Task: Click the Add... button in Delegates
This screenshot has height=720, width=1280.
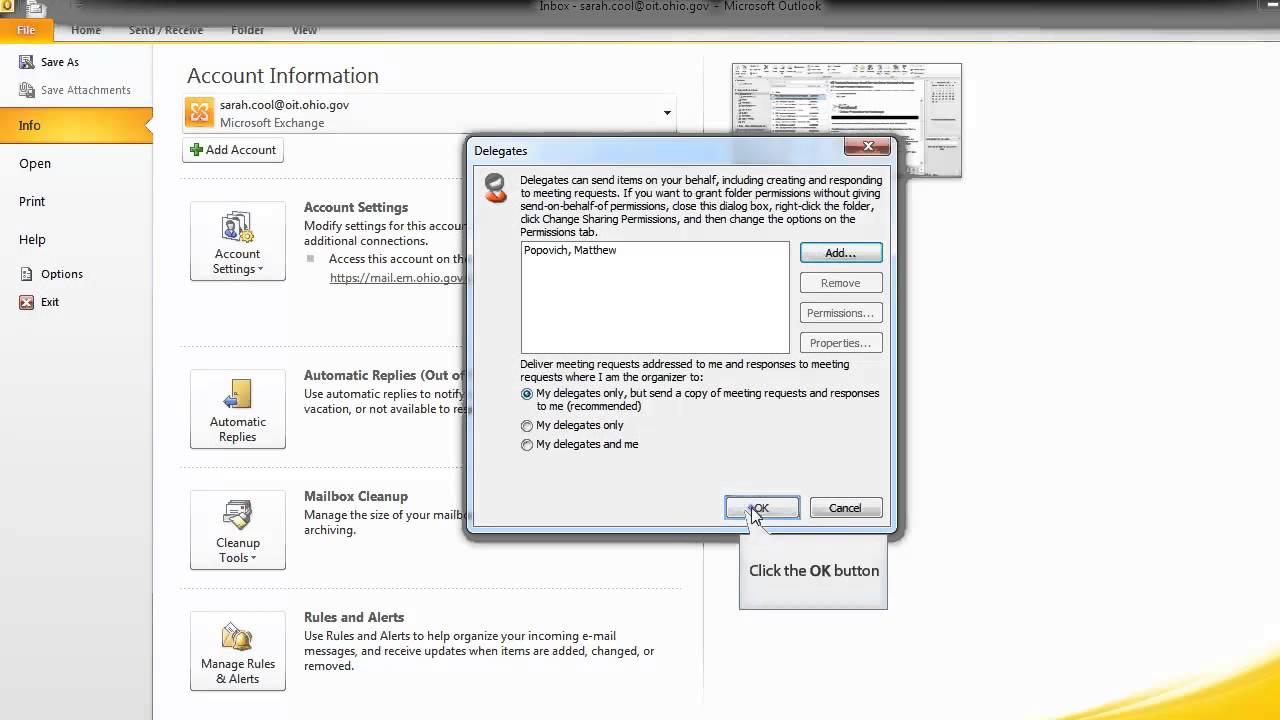Action: (841, 253)
